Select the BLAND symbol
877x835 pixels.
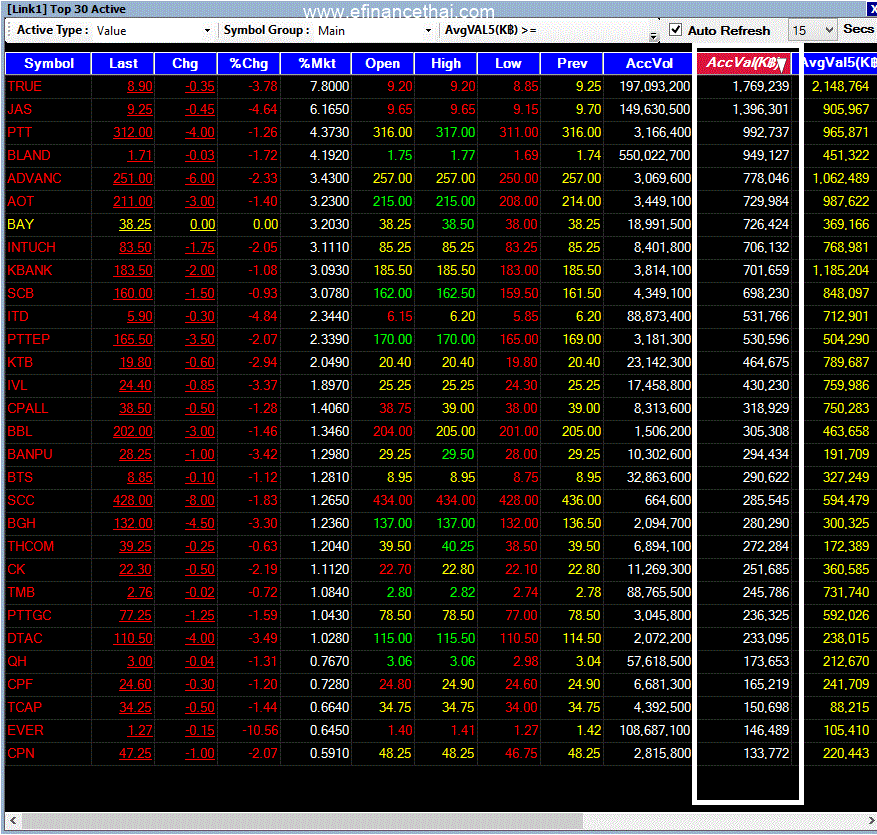coord(29,155)
